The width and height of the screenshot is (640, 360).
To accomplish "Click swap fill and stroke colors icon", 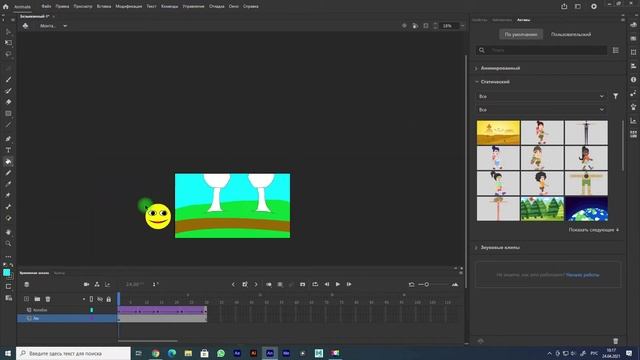I will pos(11,265).
